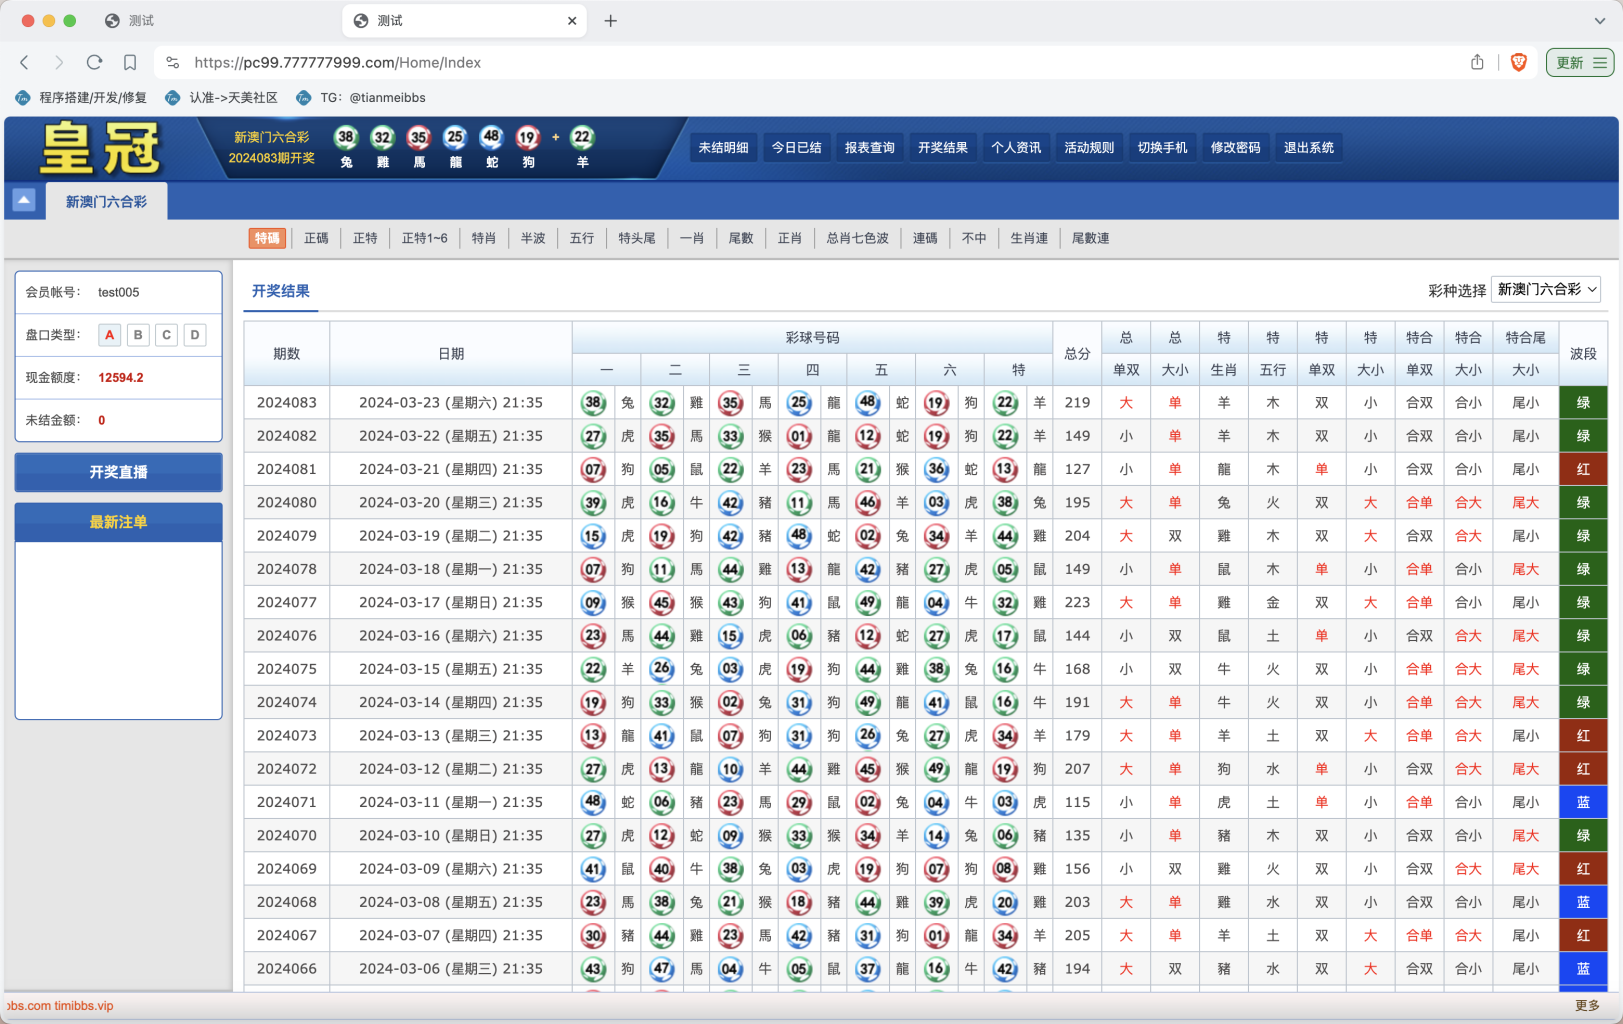Expand the browser tab list chevron
The height and width of the screenshot is (1024, 1623).
(x=1599, y=21)
